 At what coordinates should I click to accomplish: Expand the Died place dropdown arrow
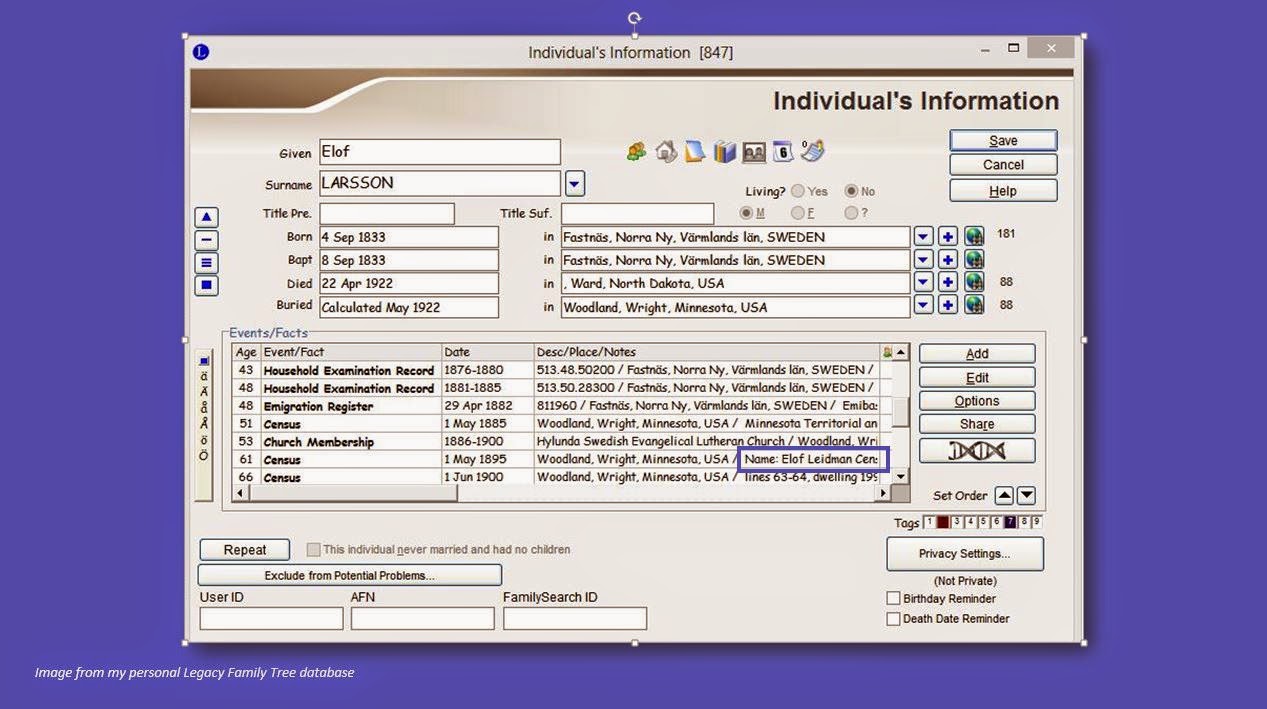(923, 283)
